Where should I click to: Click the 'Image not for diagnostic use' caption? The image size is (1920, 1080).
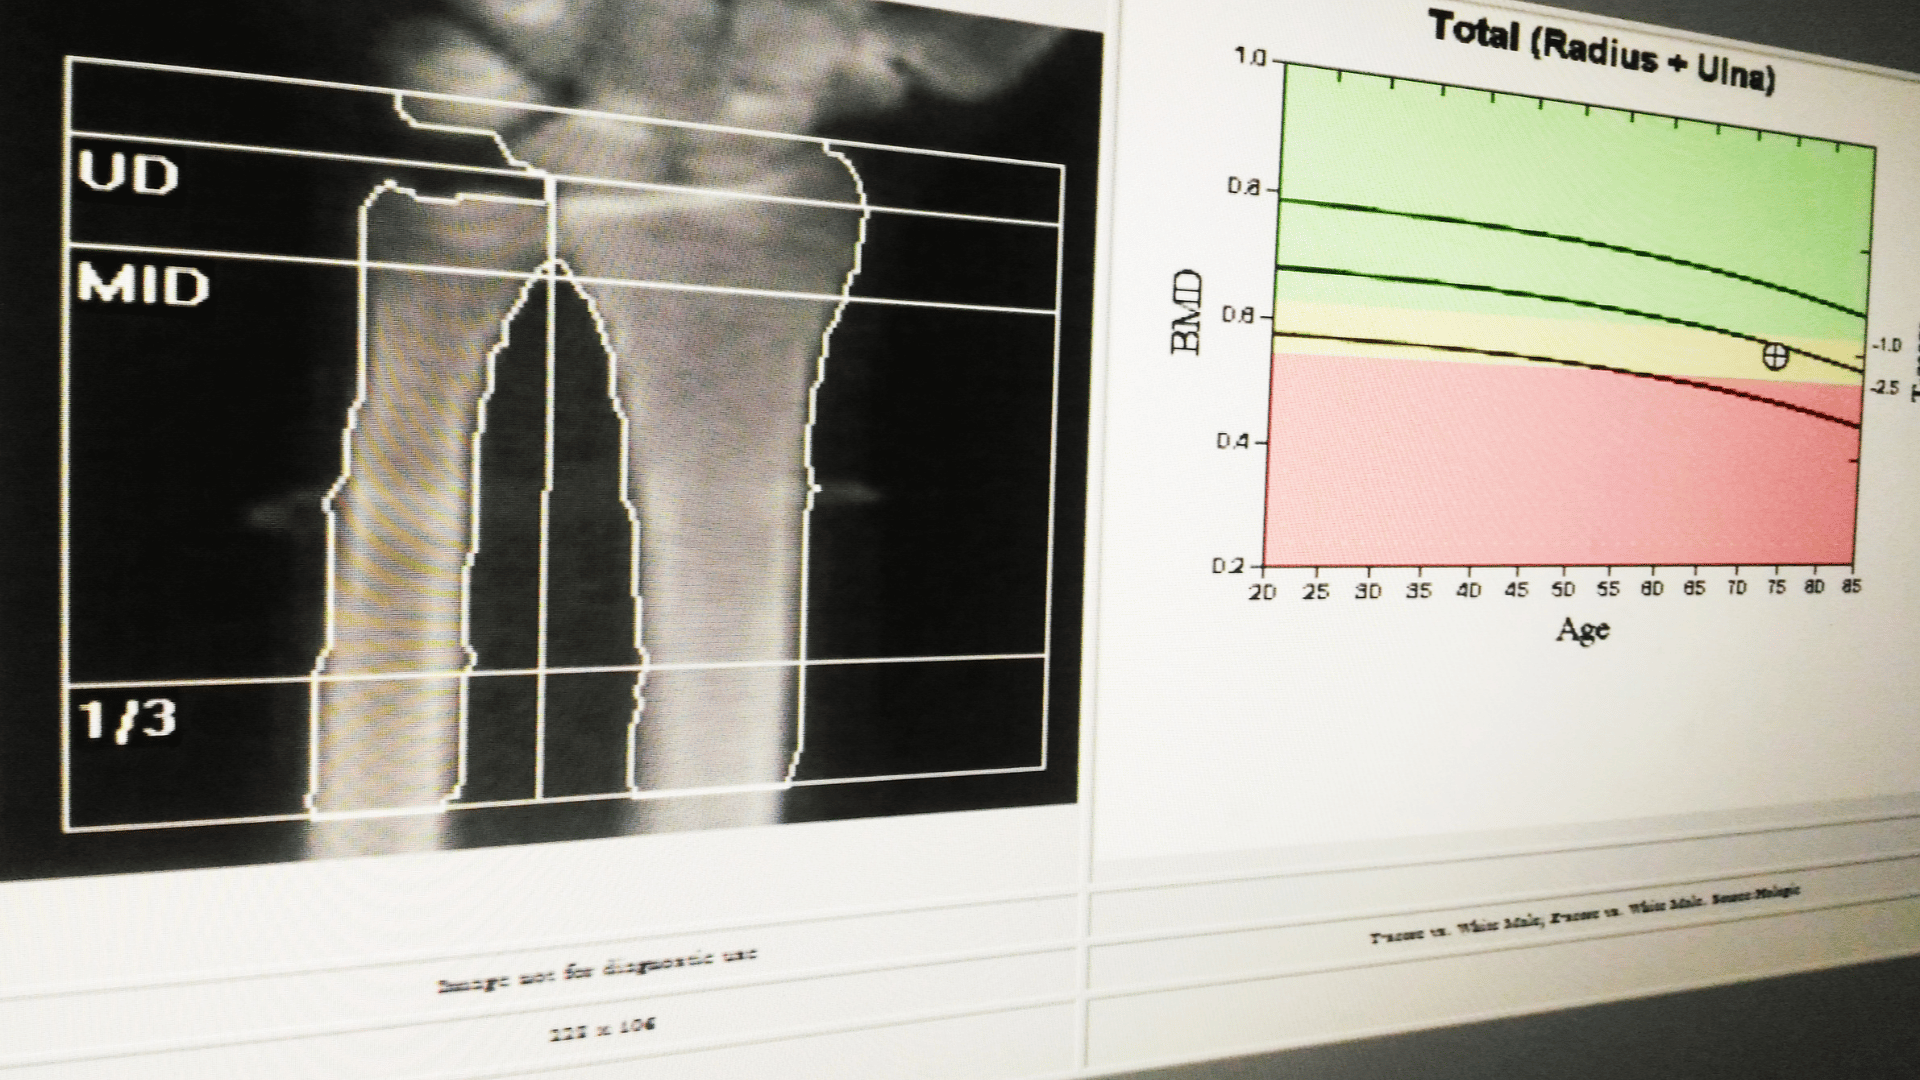click(x=597, y=969)
